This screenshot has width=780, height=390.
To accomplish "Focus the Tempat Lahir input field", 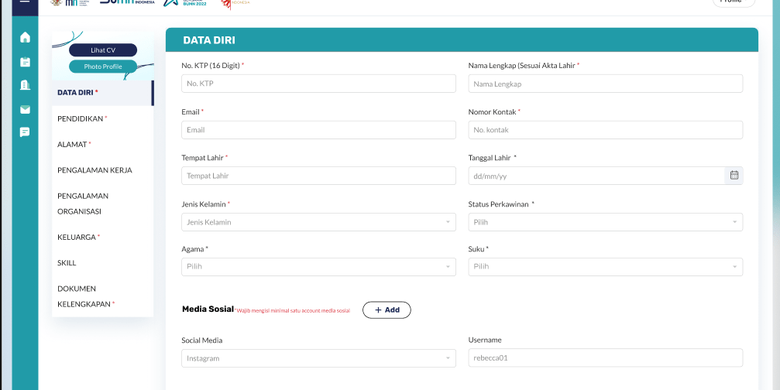I will coord(318,176).
